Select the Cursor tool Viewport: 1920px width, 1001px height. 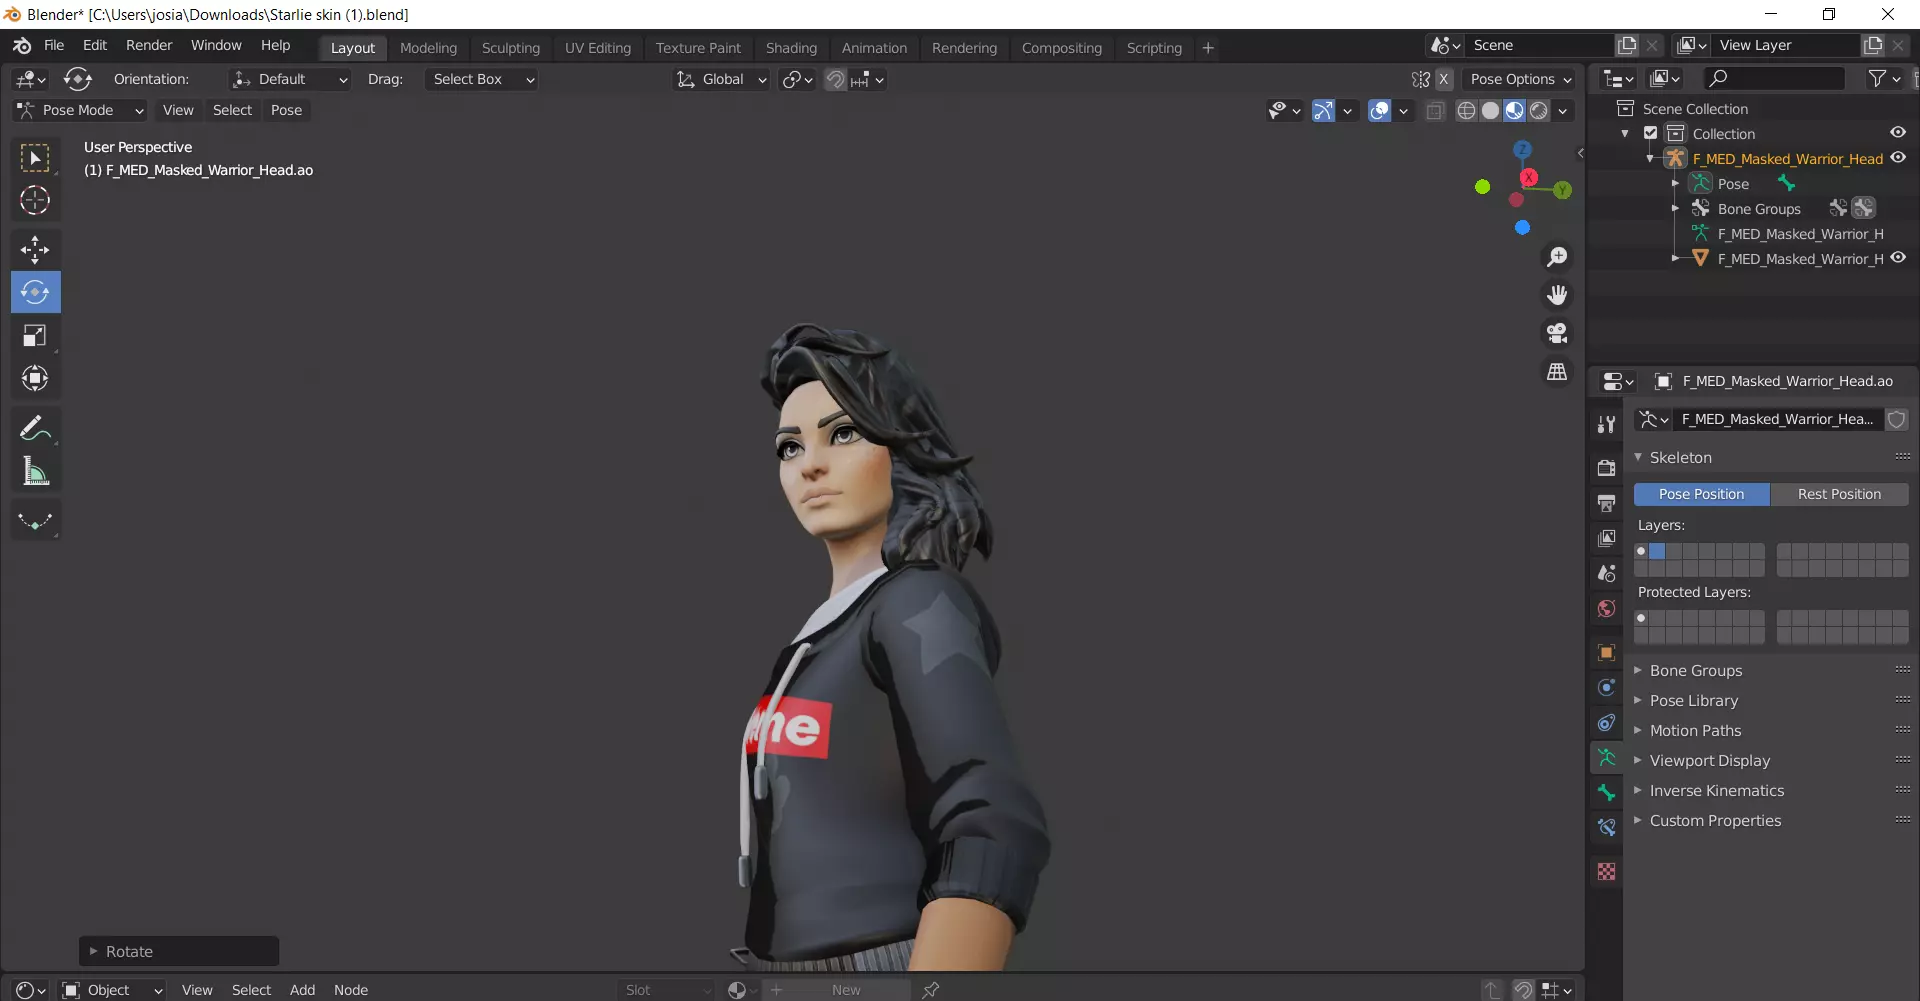pos(35,201)
